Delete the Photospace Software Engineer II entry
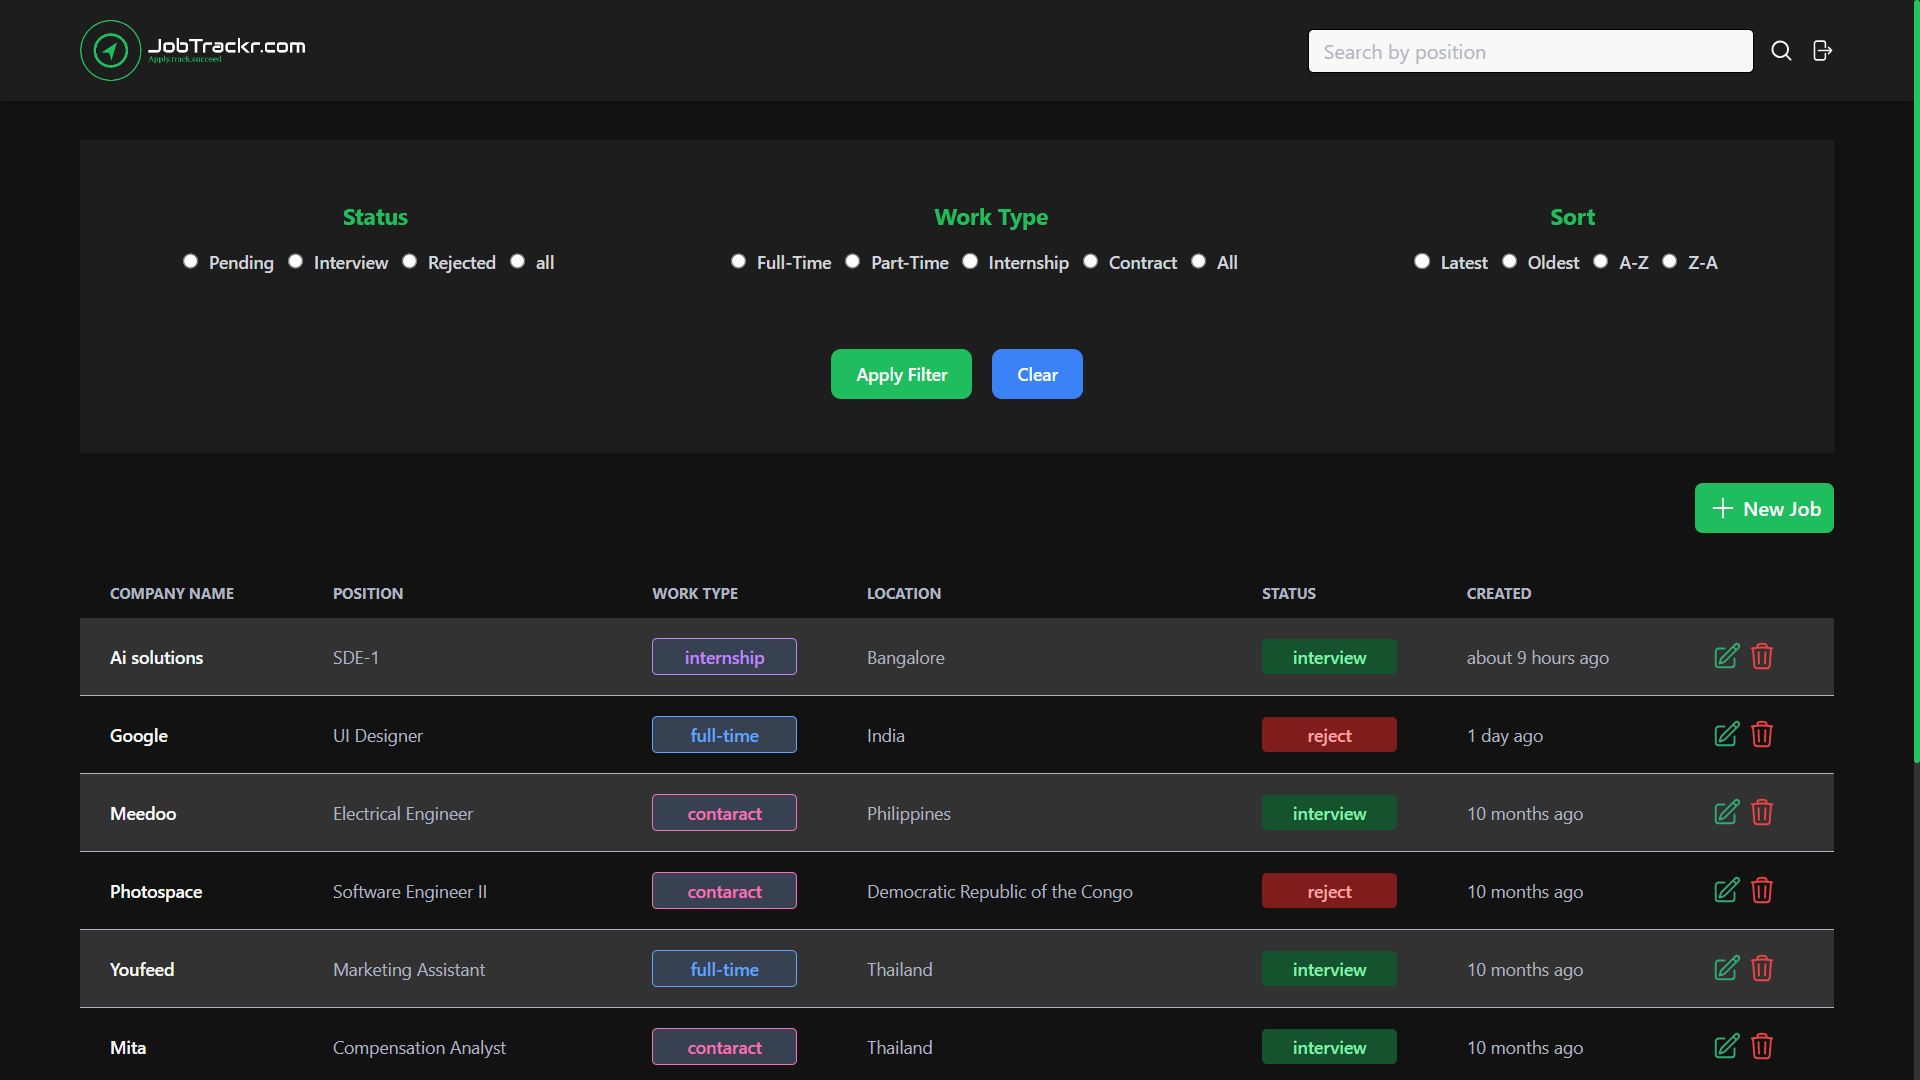This screenshot has width=1920, height=1080. coord(1762,890)
